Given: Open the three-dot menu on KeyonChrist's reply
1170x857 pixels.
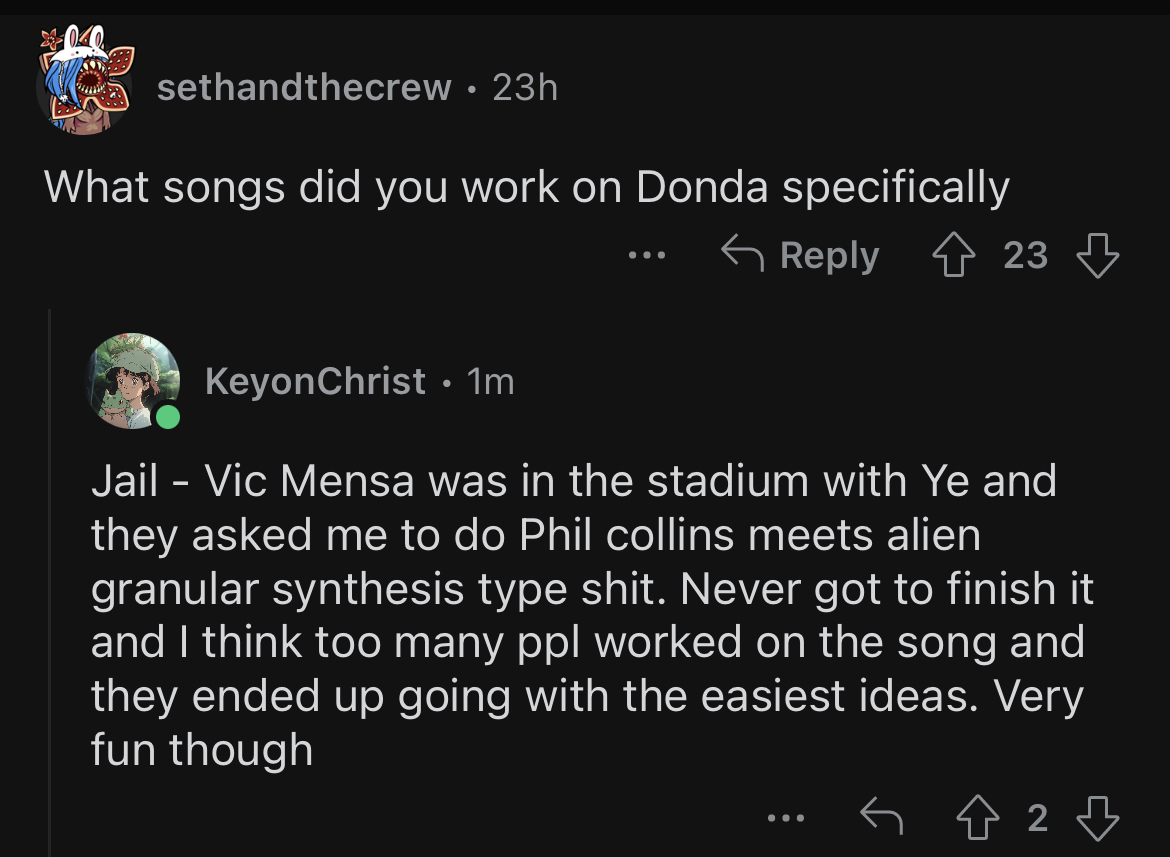Looking at the screenshot, I should tap(785, 819).
